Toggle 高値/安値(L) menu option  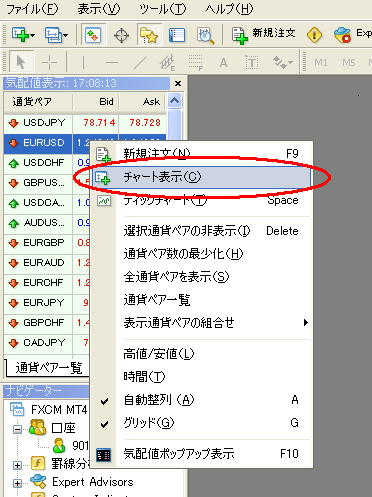(x=203, y=354)
